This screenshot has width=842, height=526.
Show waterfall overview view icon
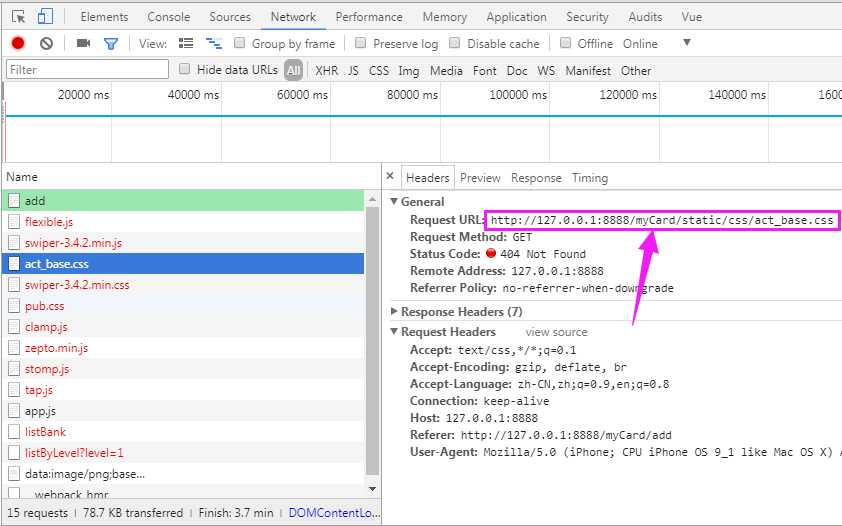(x=214, y=43)
